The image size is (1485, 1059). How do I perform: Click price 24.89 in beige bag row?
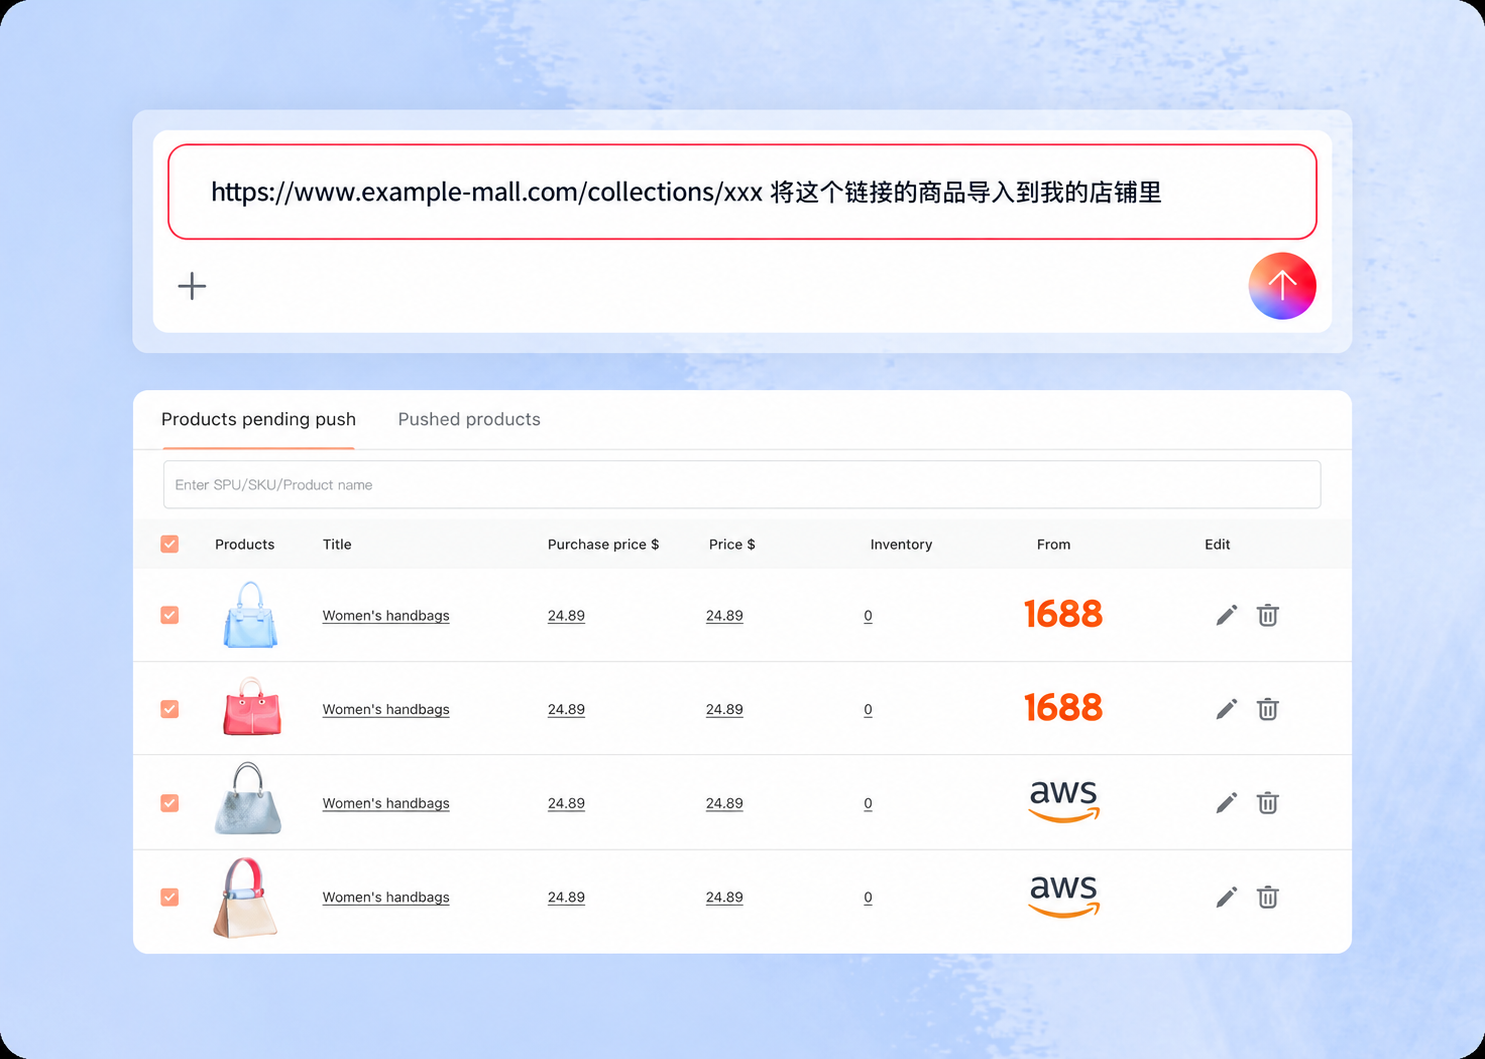click(724, 898)
